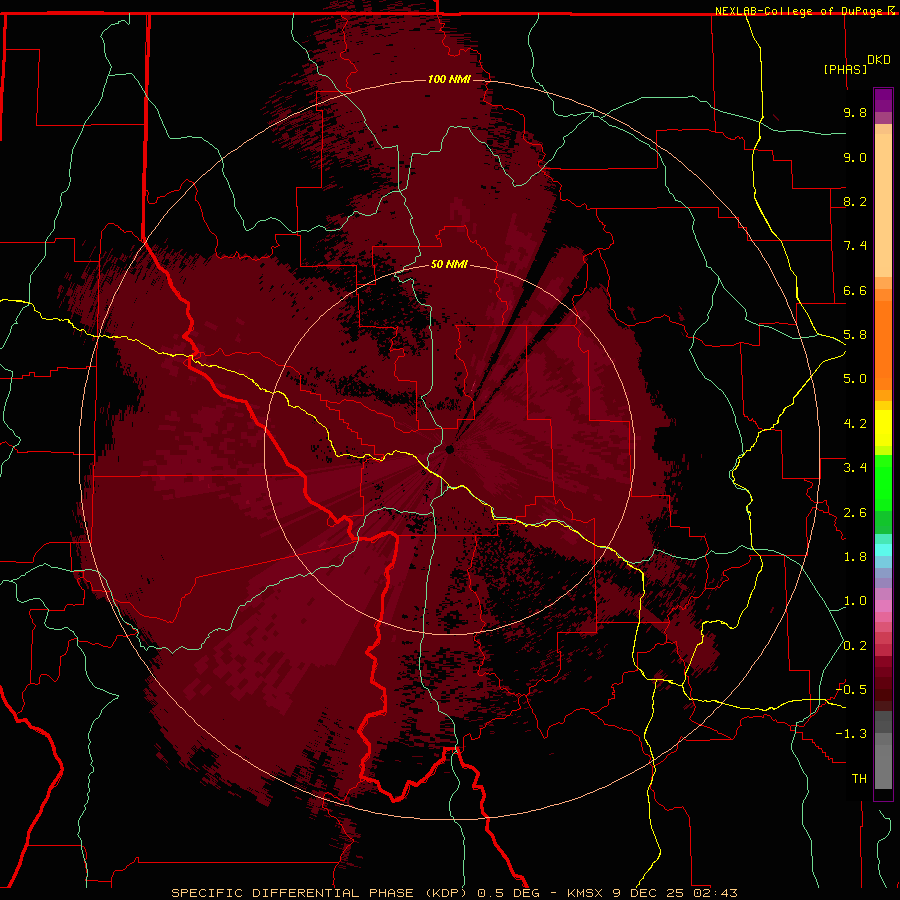Click the 100 NMI range ring label
Screen dimensions: 900x900
pyautogui.click(x=449, y=79)
